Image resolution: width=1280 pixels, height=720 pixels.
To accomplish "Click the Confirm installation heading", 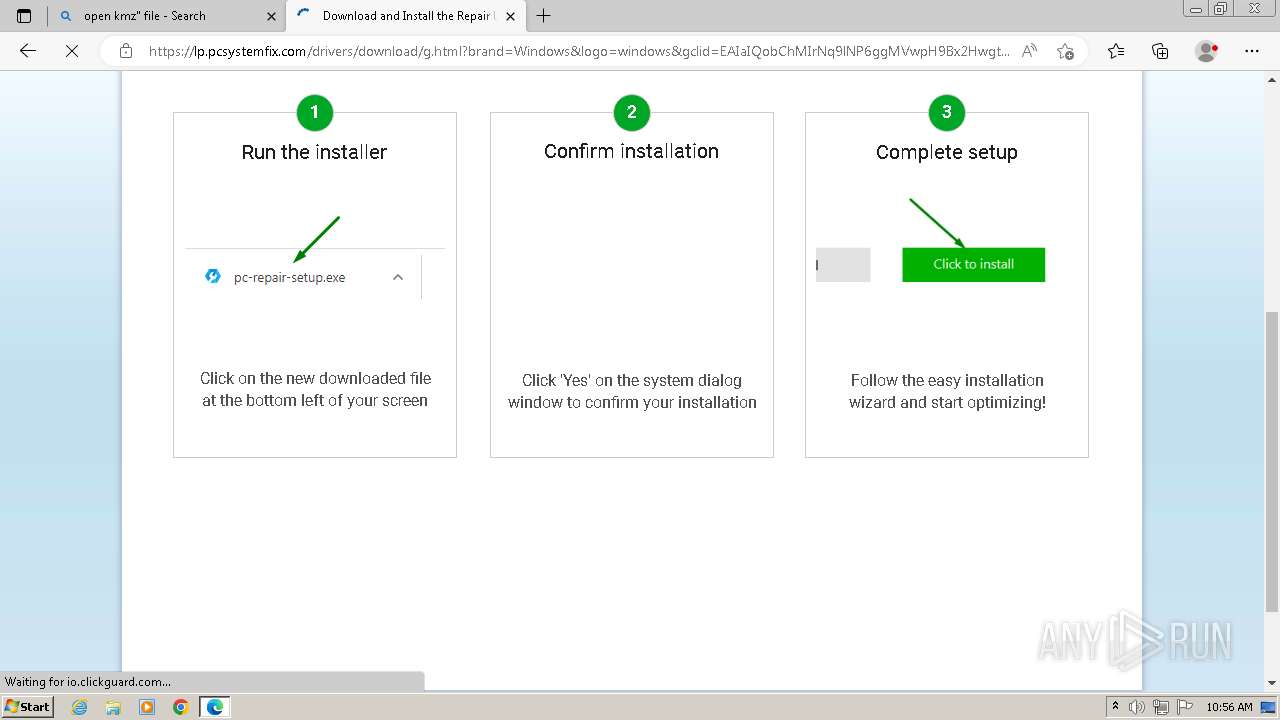I will click(x=631, y=151).
